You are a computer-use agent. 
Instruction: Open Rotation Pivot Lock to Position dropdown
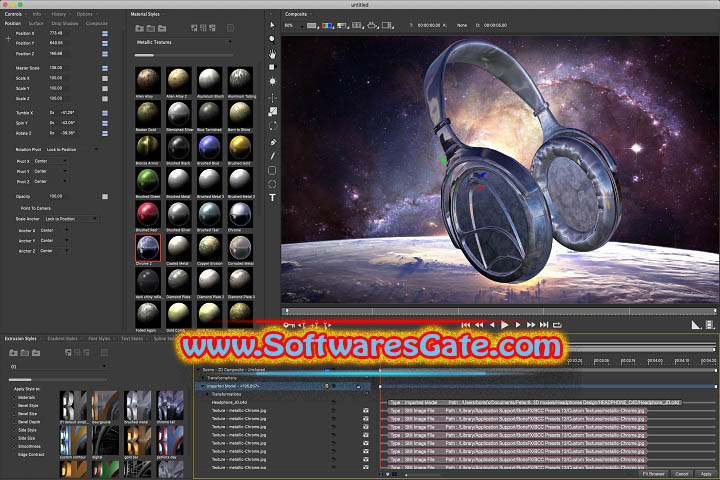[x=72, y=150]
